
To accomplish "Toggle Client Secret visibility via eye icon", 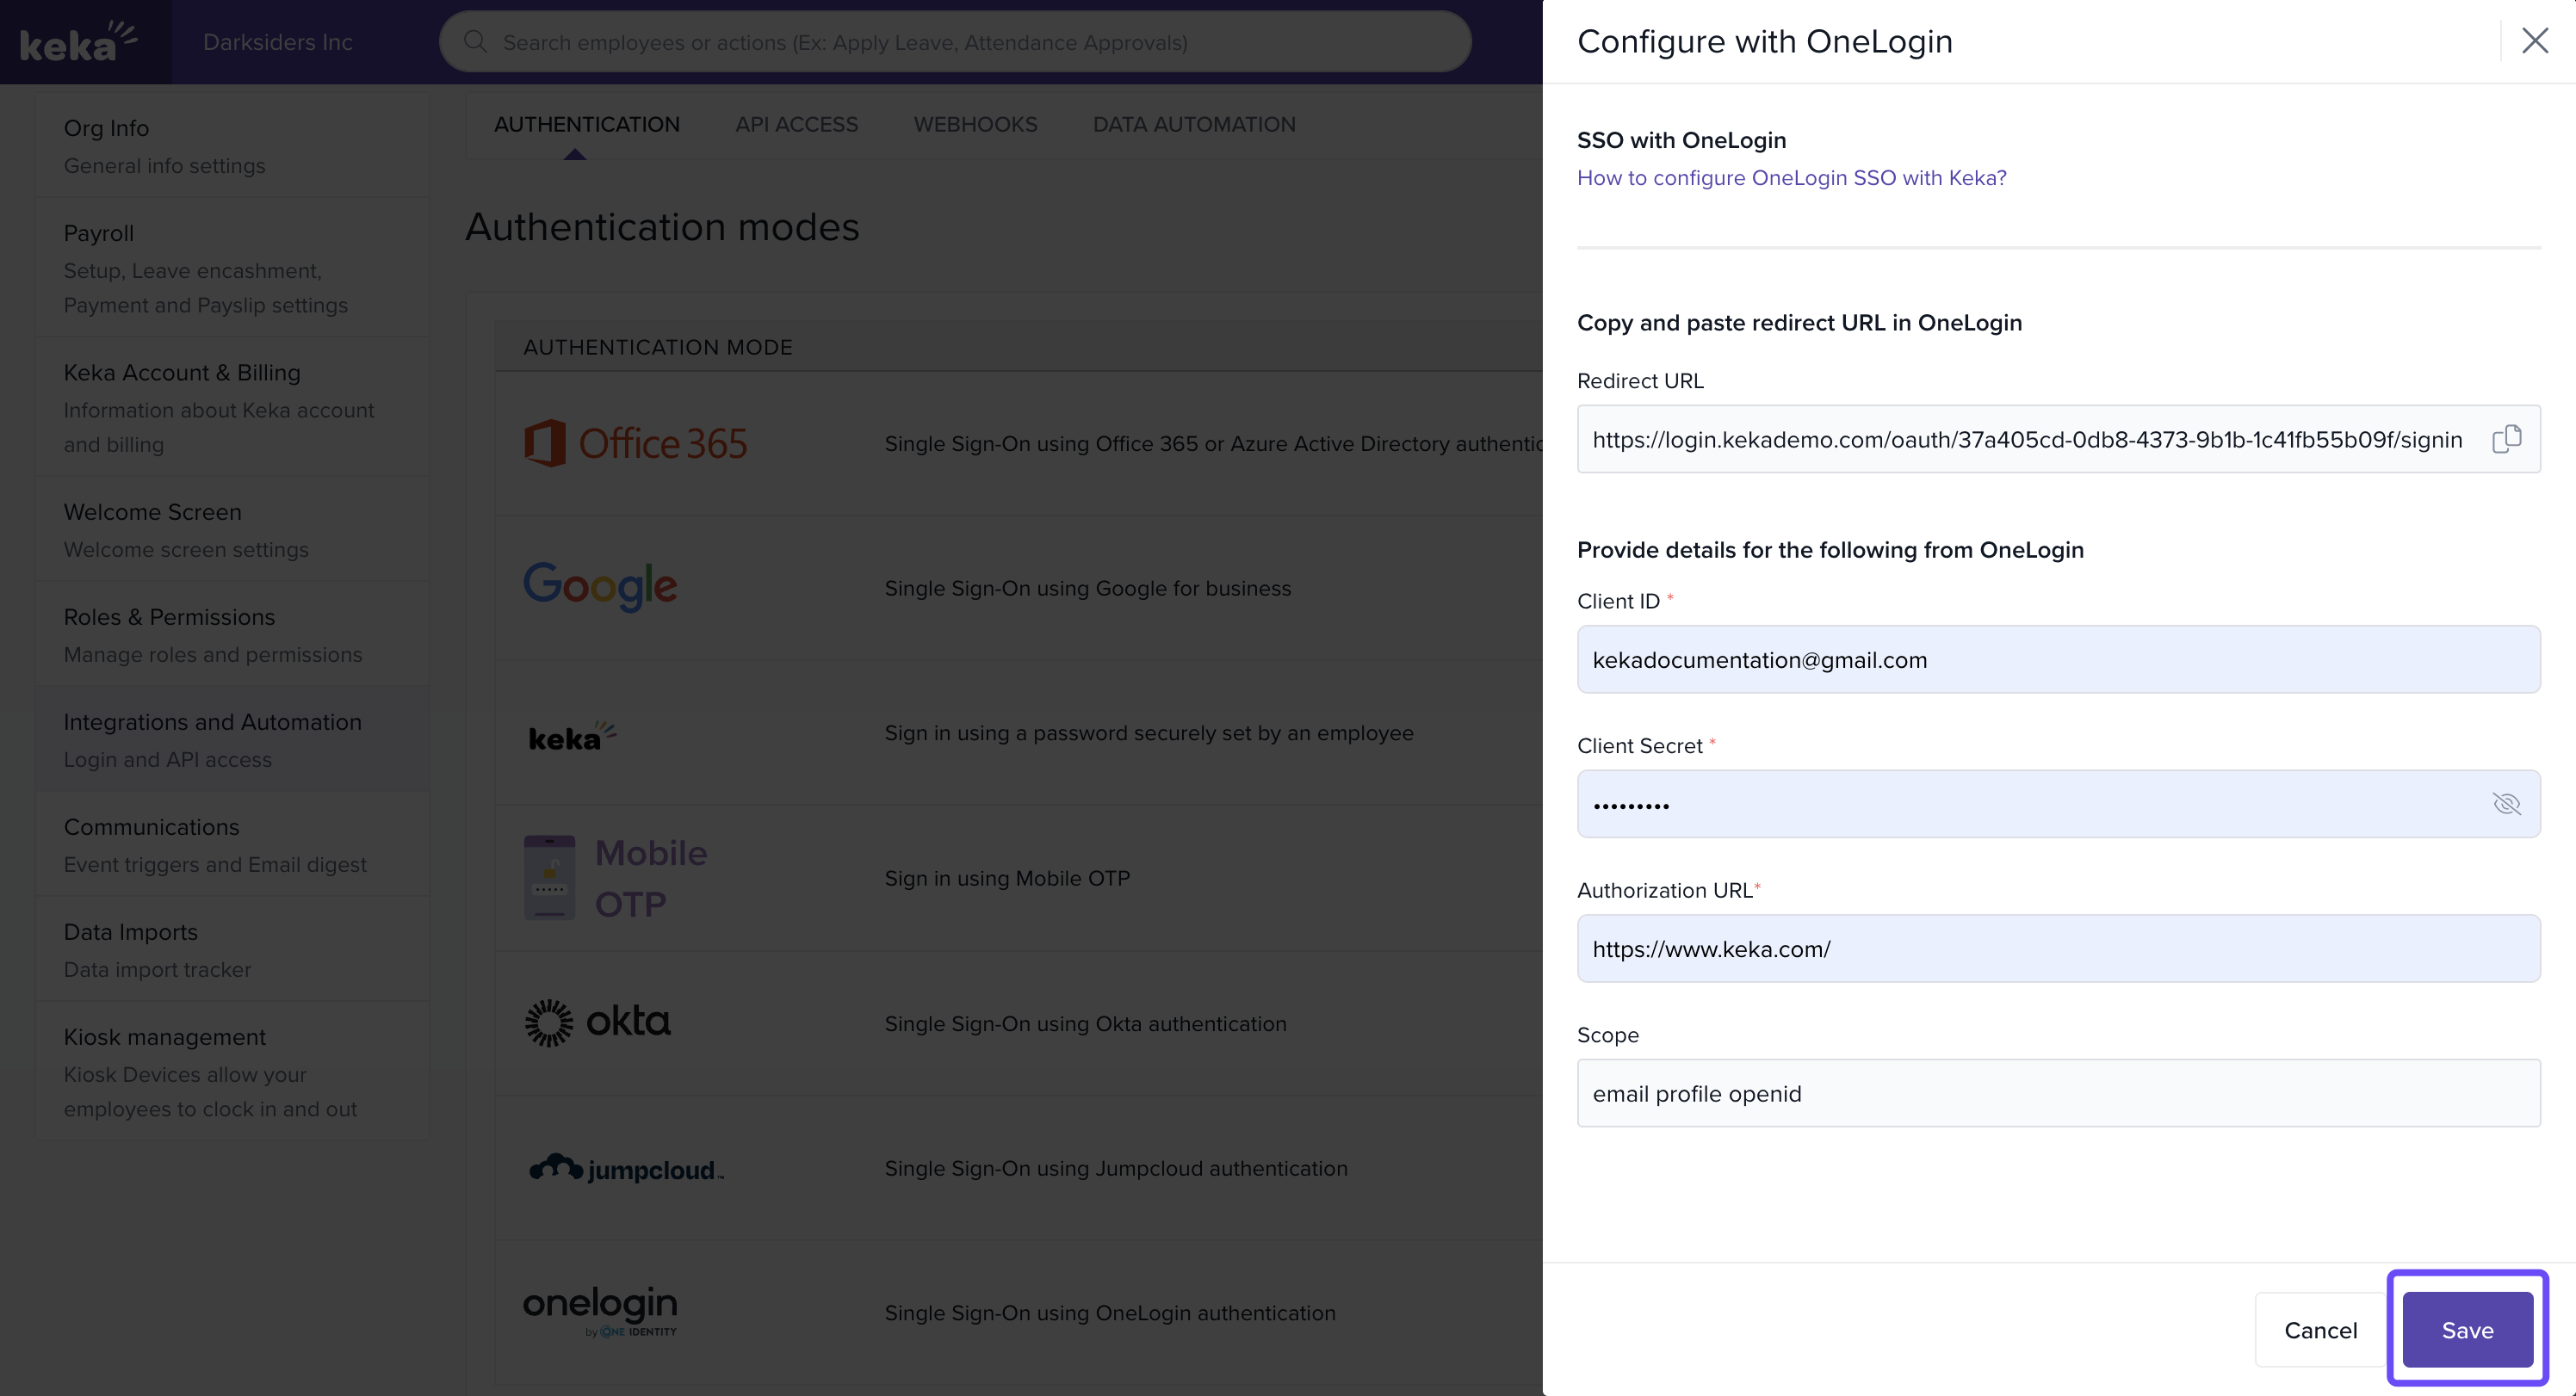I will coord(2506,804).
